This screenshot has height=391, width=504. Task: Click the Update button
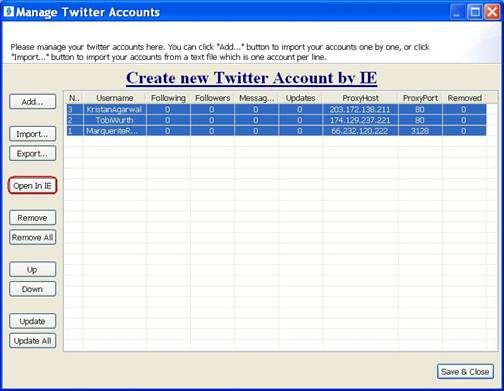tap(32, 321)
